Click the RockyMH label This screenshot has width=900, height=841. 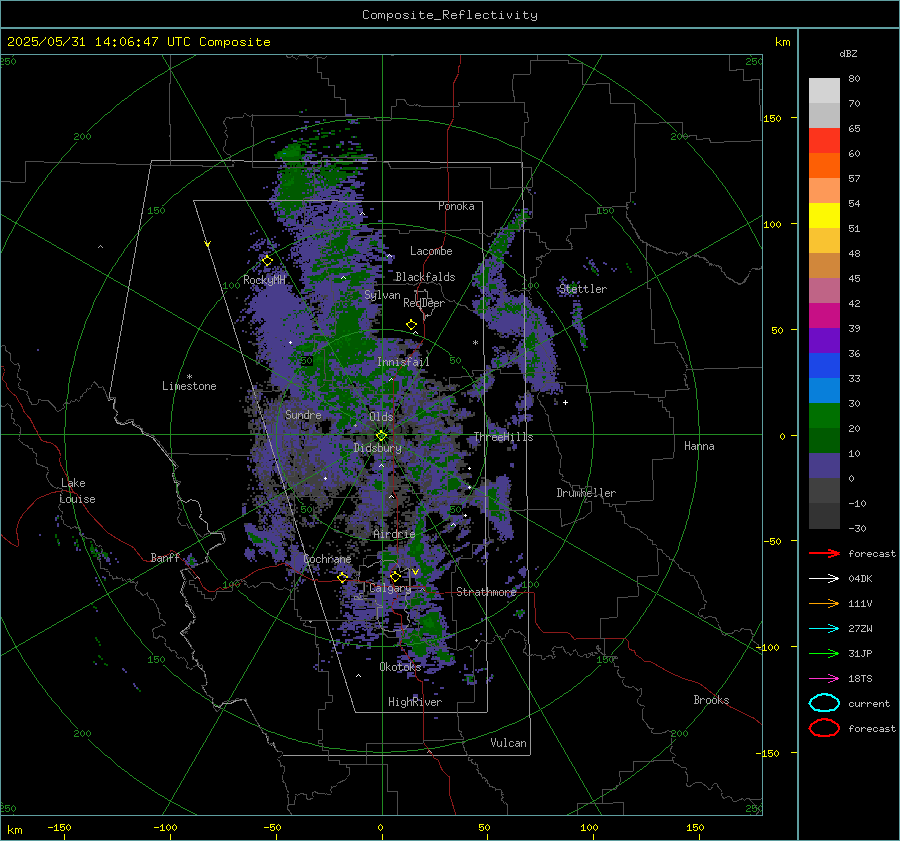[264, 280]
